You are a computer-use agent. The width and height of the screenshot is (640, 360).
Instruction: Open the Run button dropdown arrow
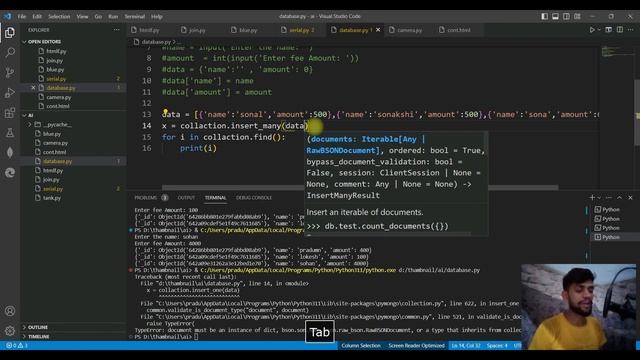click(599, 30)
